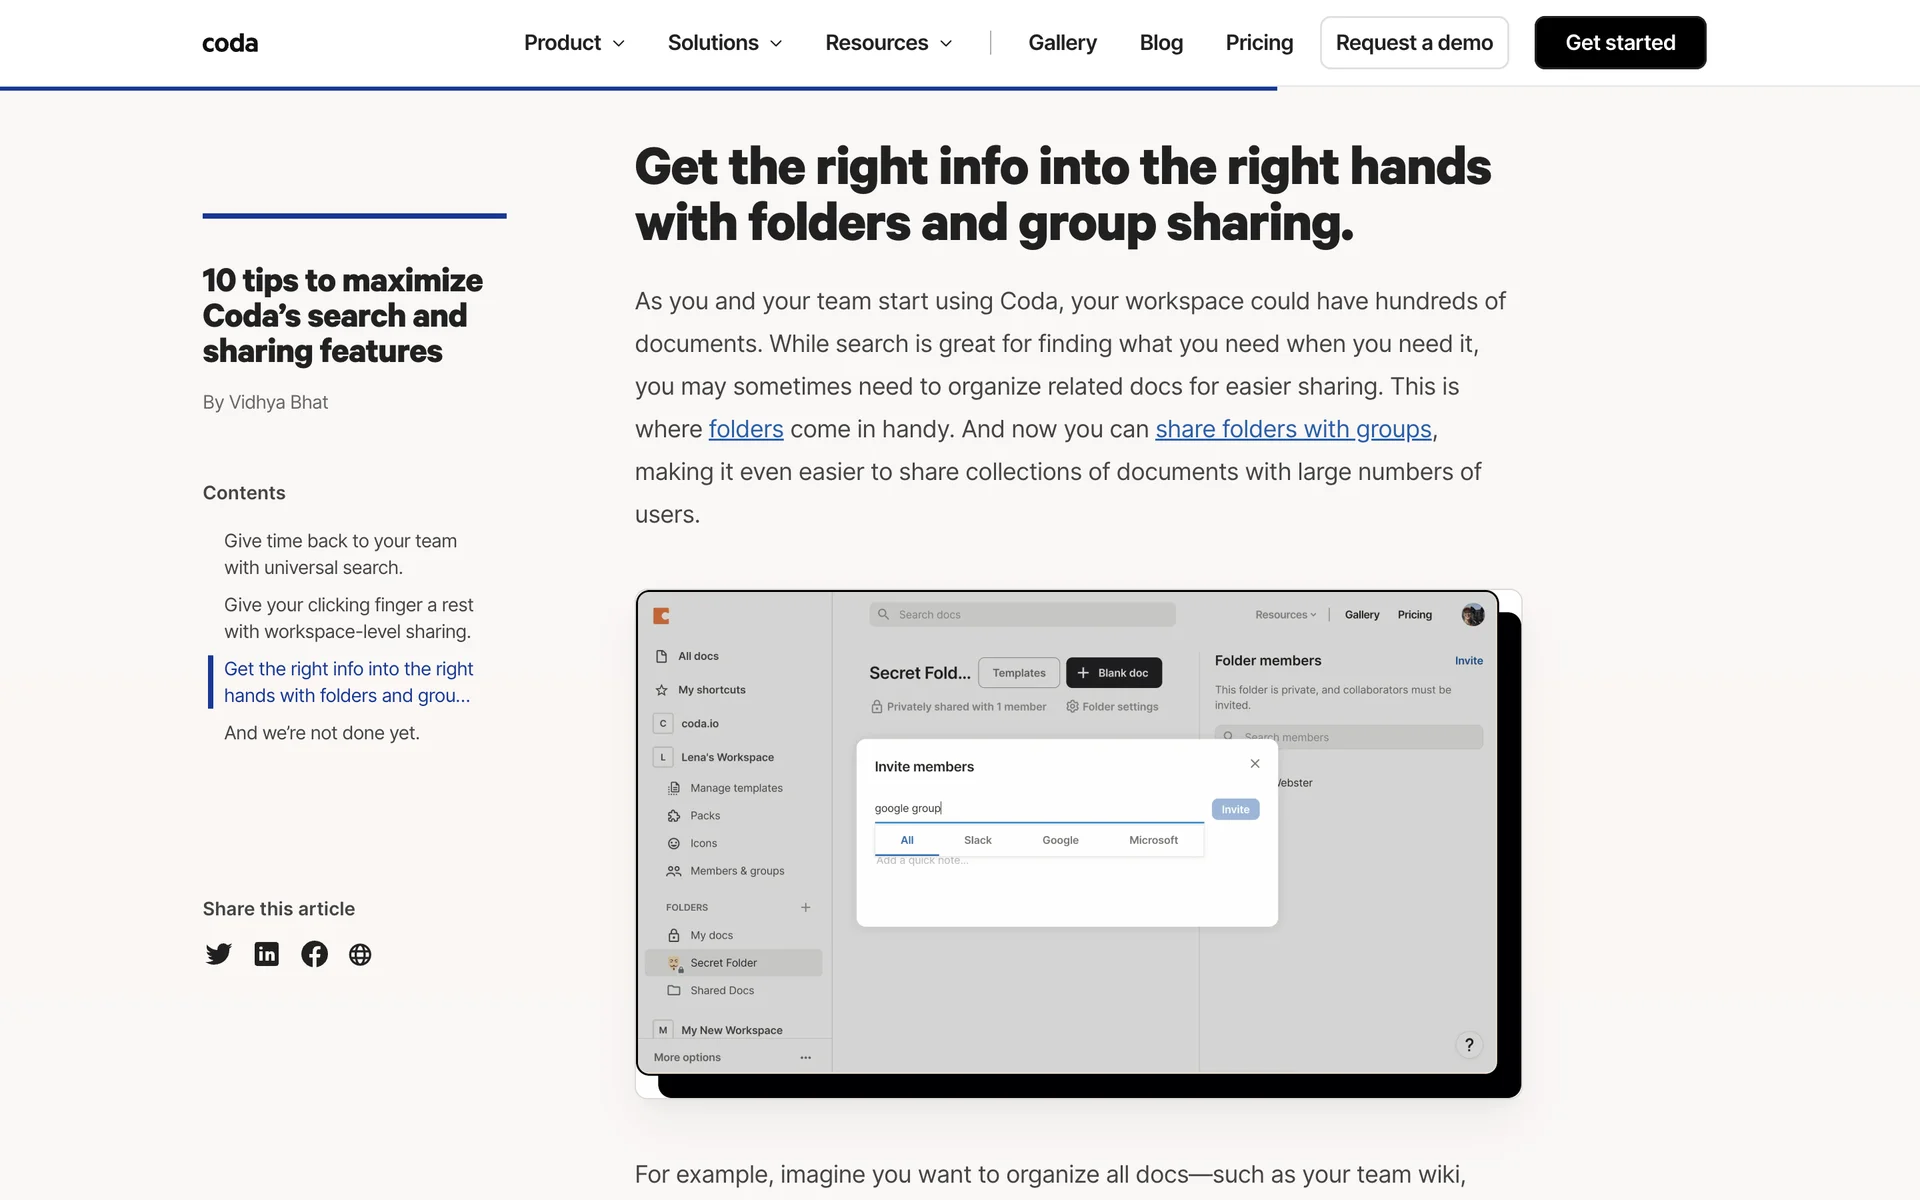Click the Get started button
Image resolution: width=1920 pixels, height=1200 pixels.
point(1620,43)
